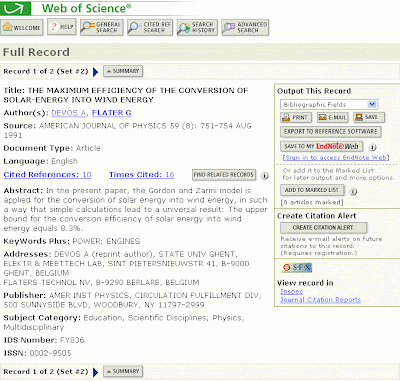The image size is (400, 381).
Task: View Times Cited: 16 articles
Action: point(141,175)
